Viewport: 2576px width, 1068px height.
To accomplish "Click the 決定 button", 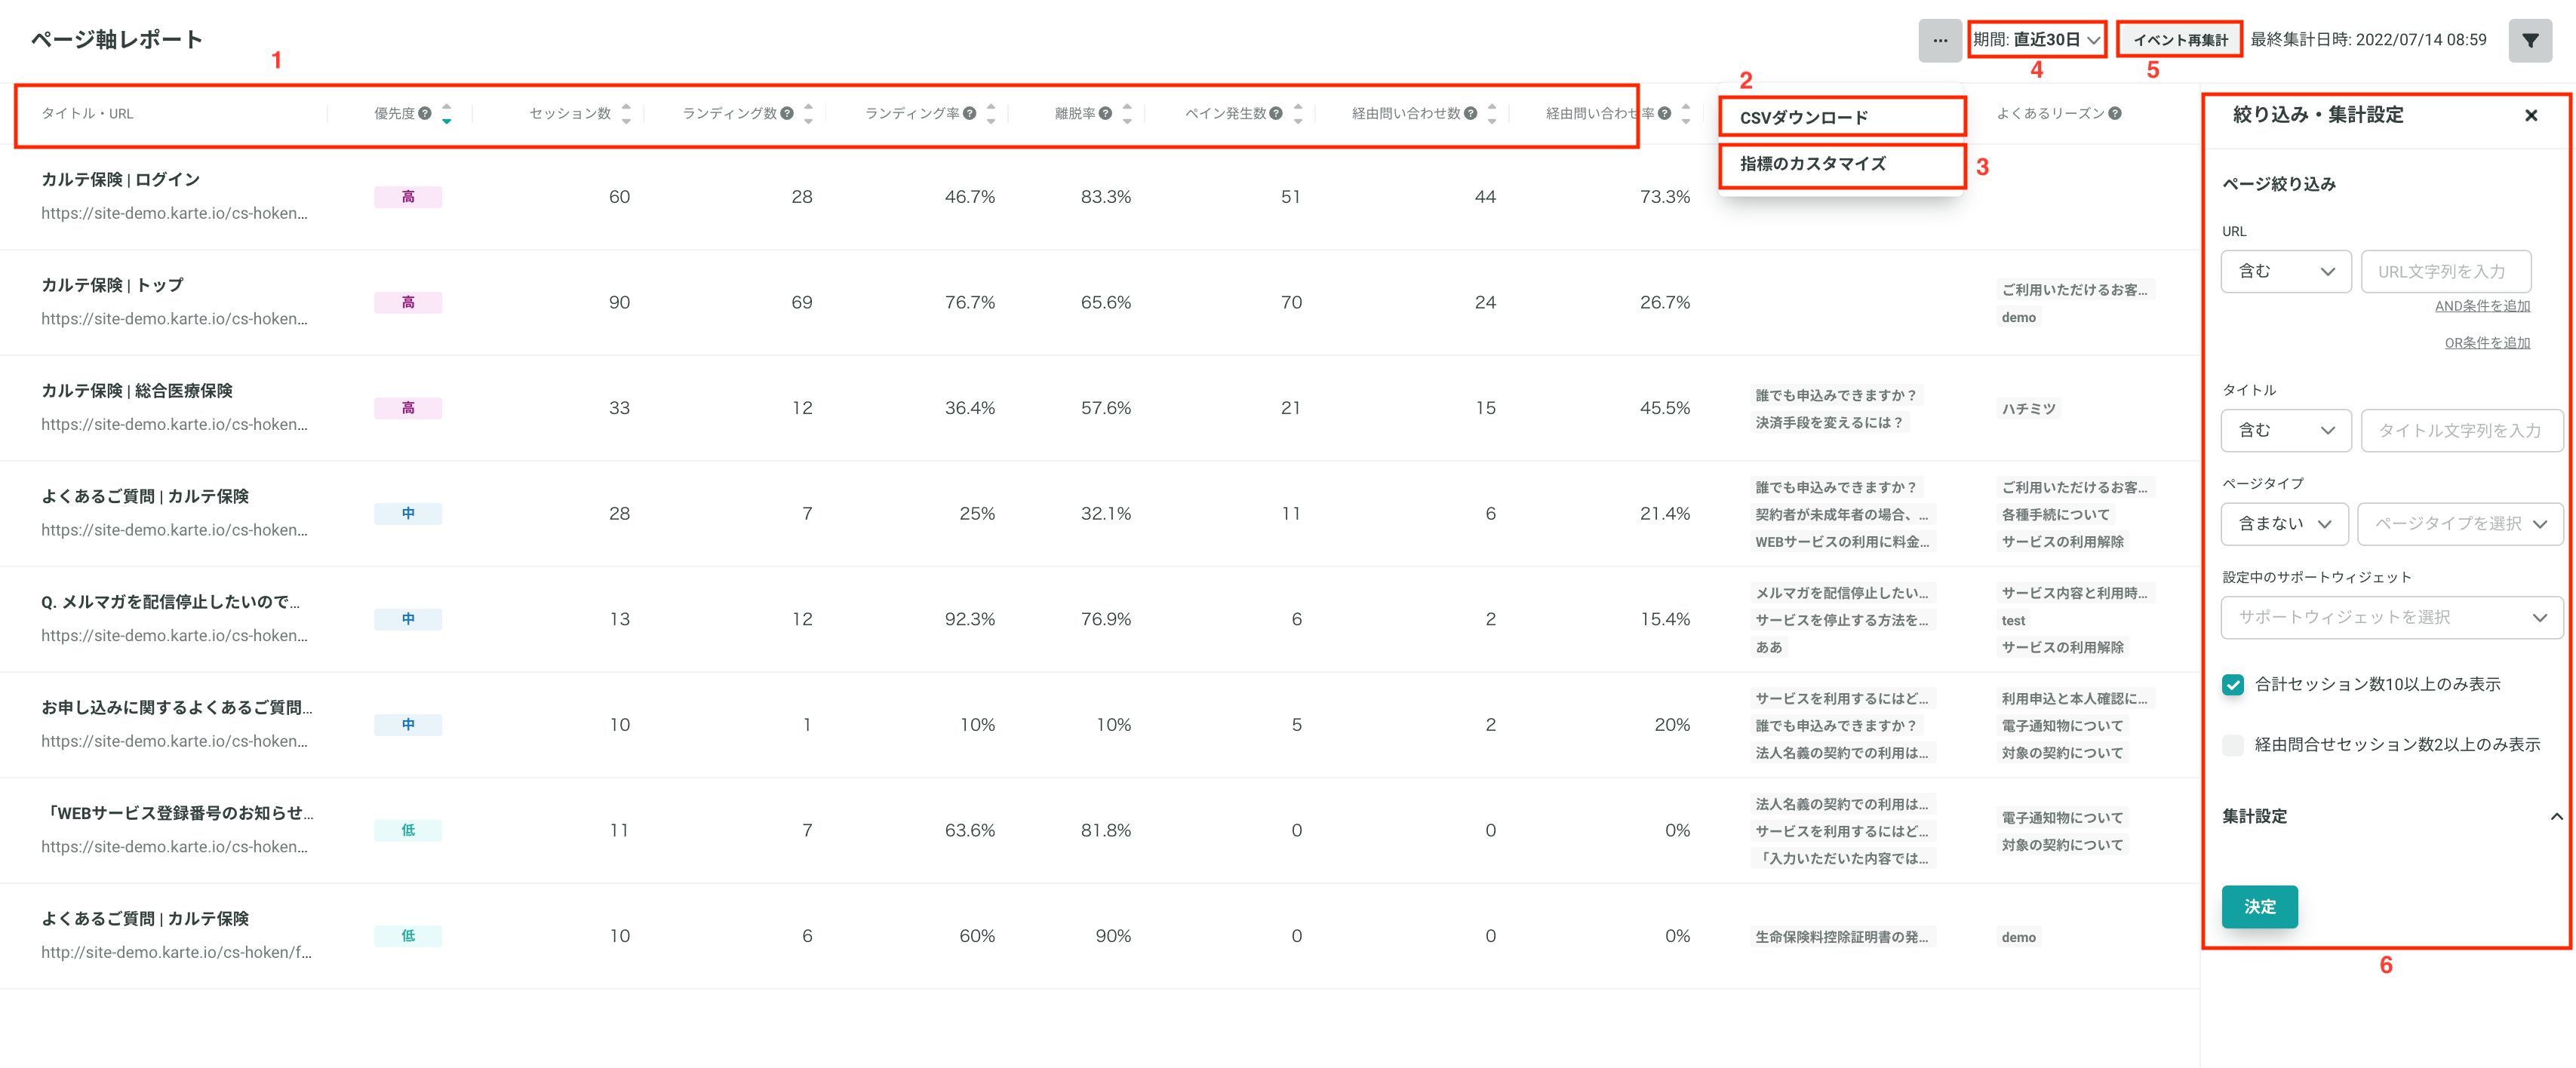I will tap(2259, 906).
